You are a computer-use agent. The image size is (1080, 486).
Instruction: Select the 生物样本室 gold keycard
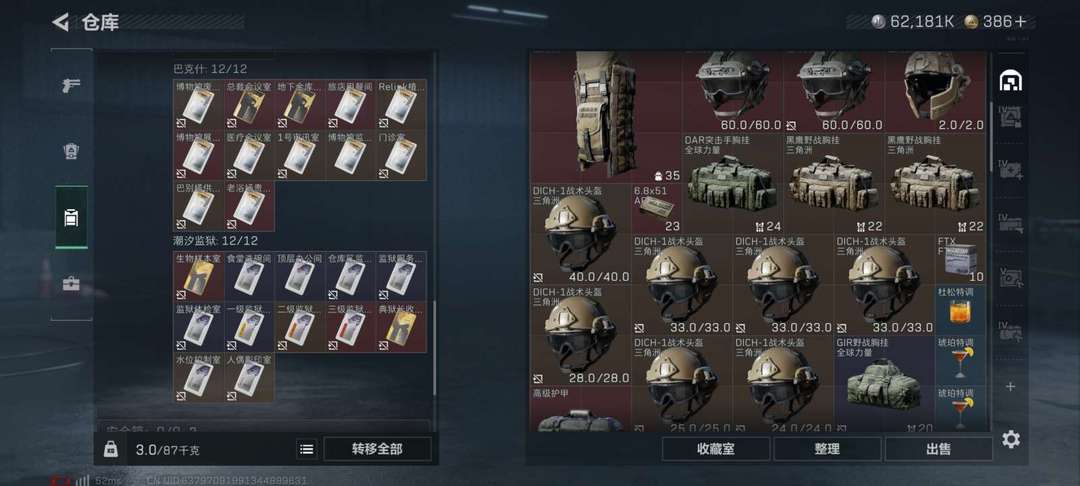[x=198, y=276]
